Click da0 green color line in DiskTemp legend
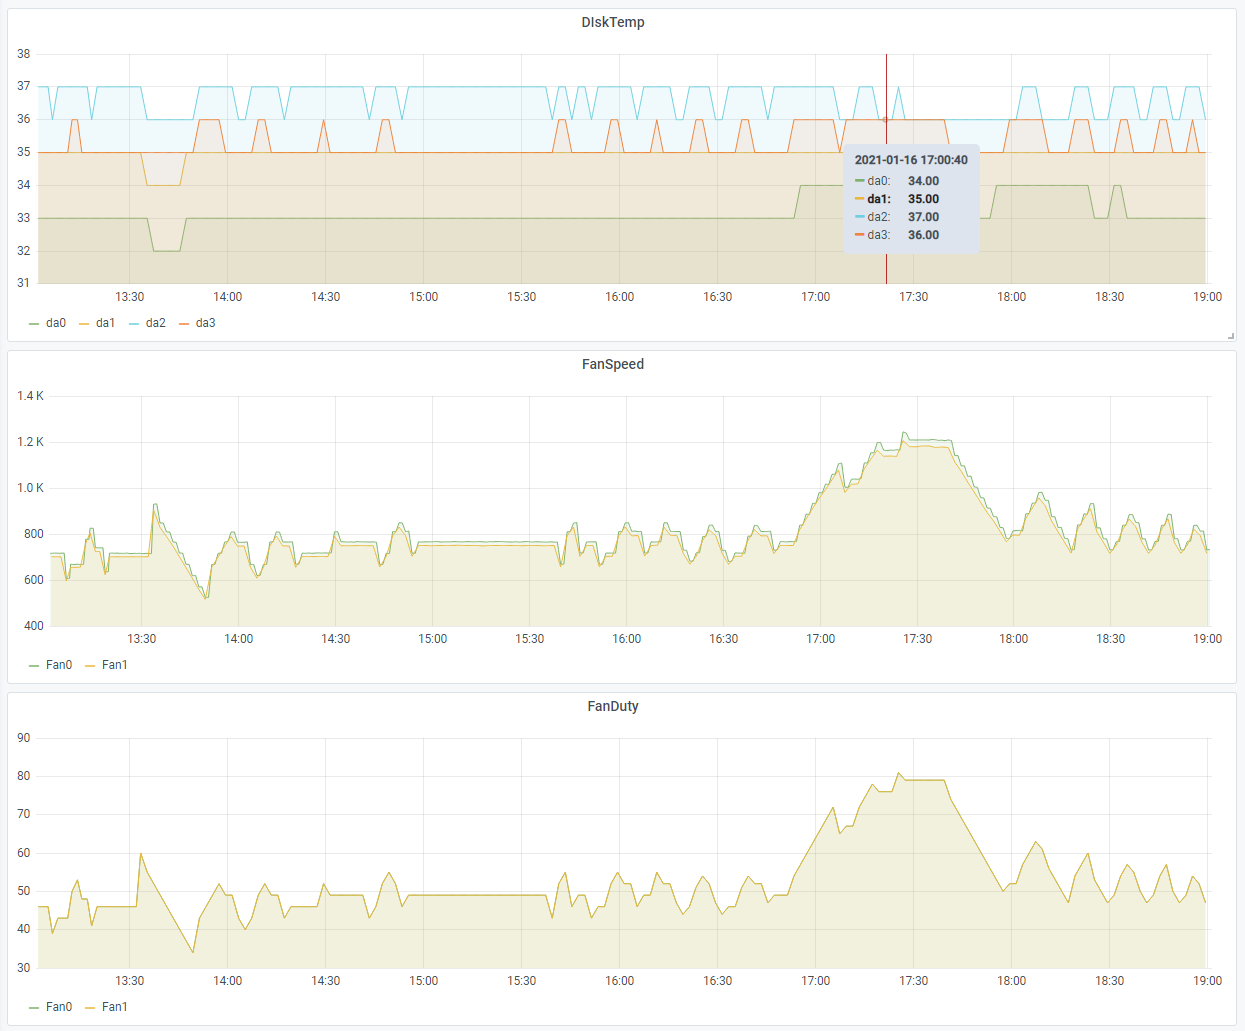 (34, 324)
